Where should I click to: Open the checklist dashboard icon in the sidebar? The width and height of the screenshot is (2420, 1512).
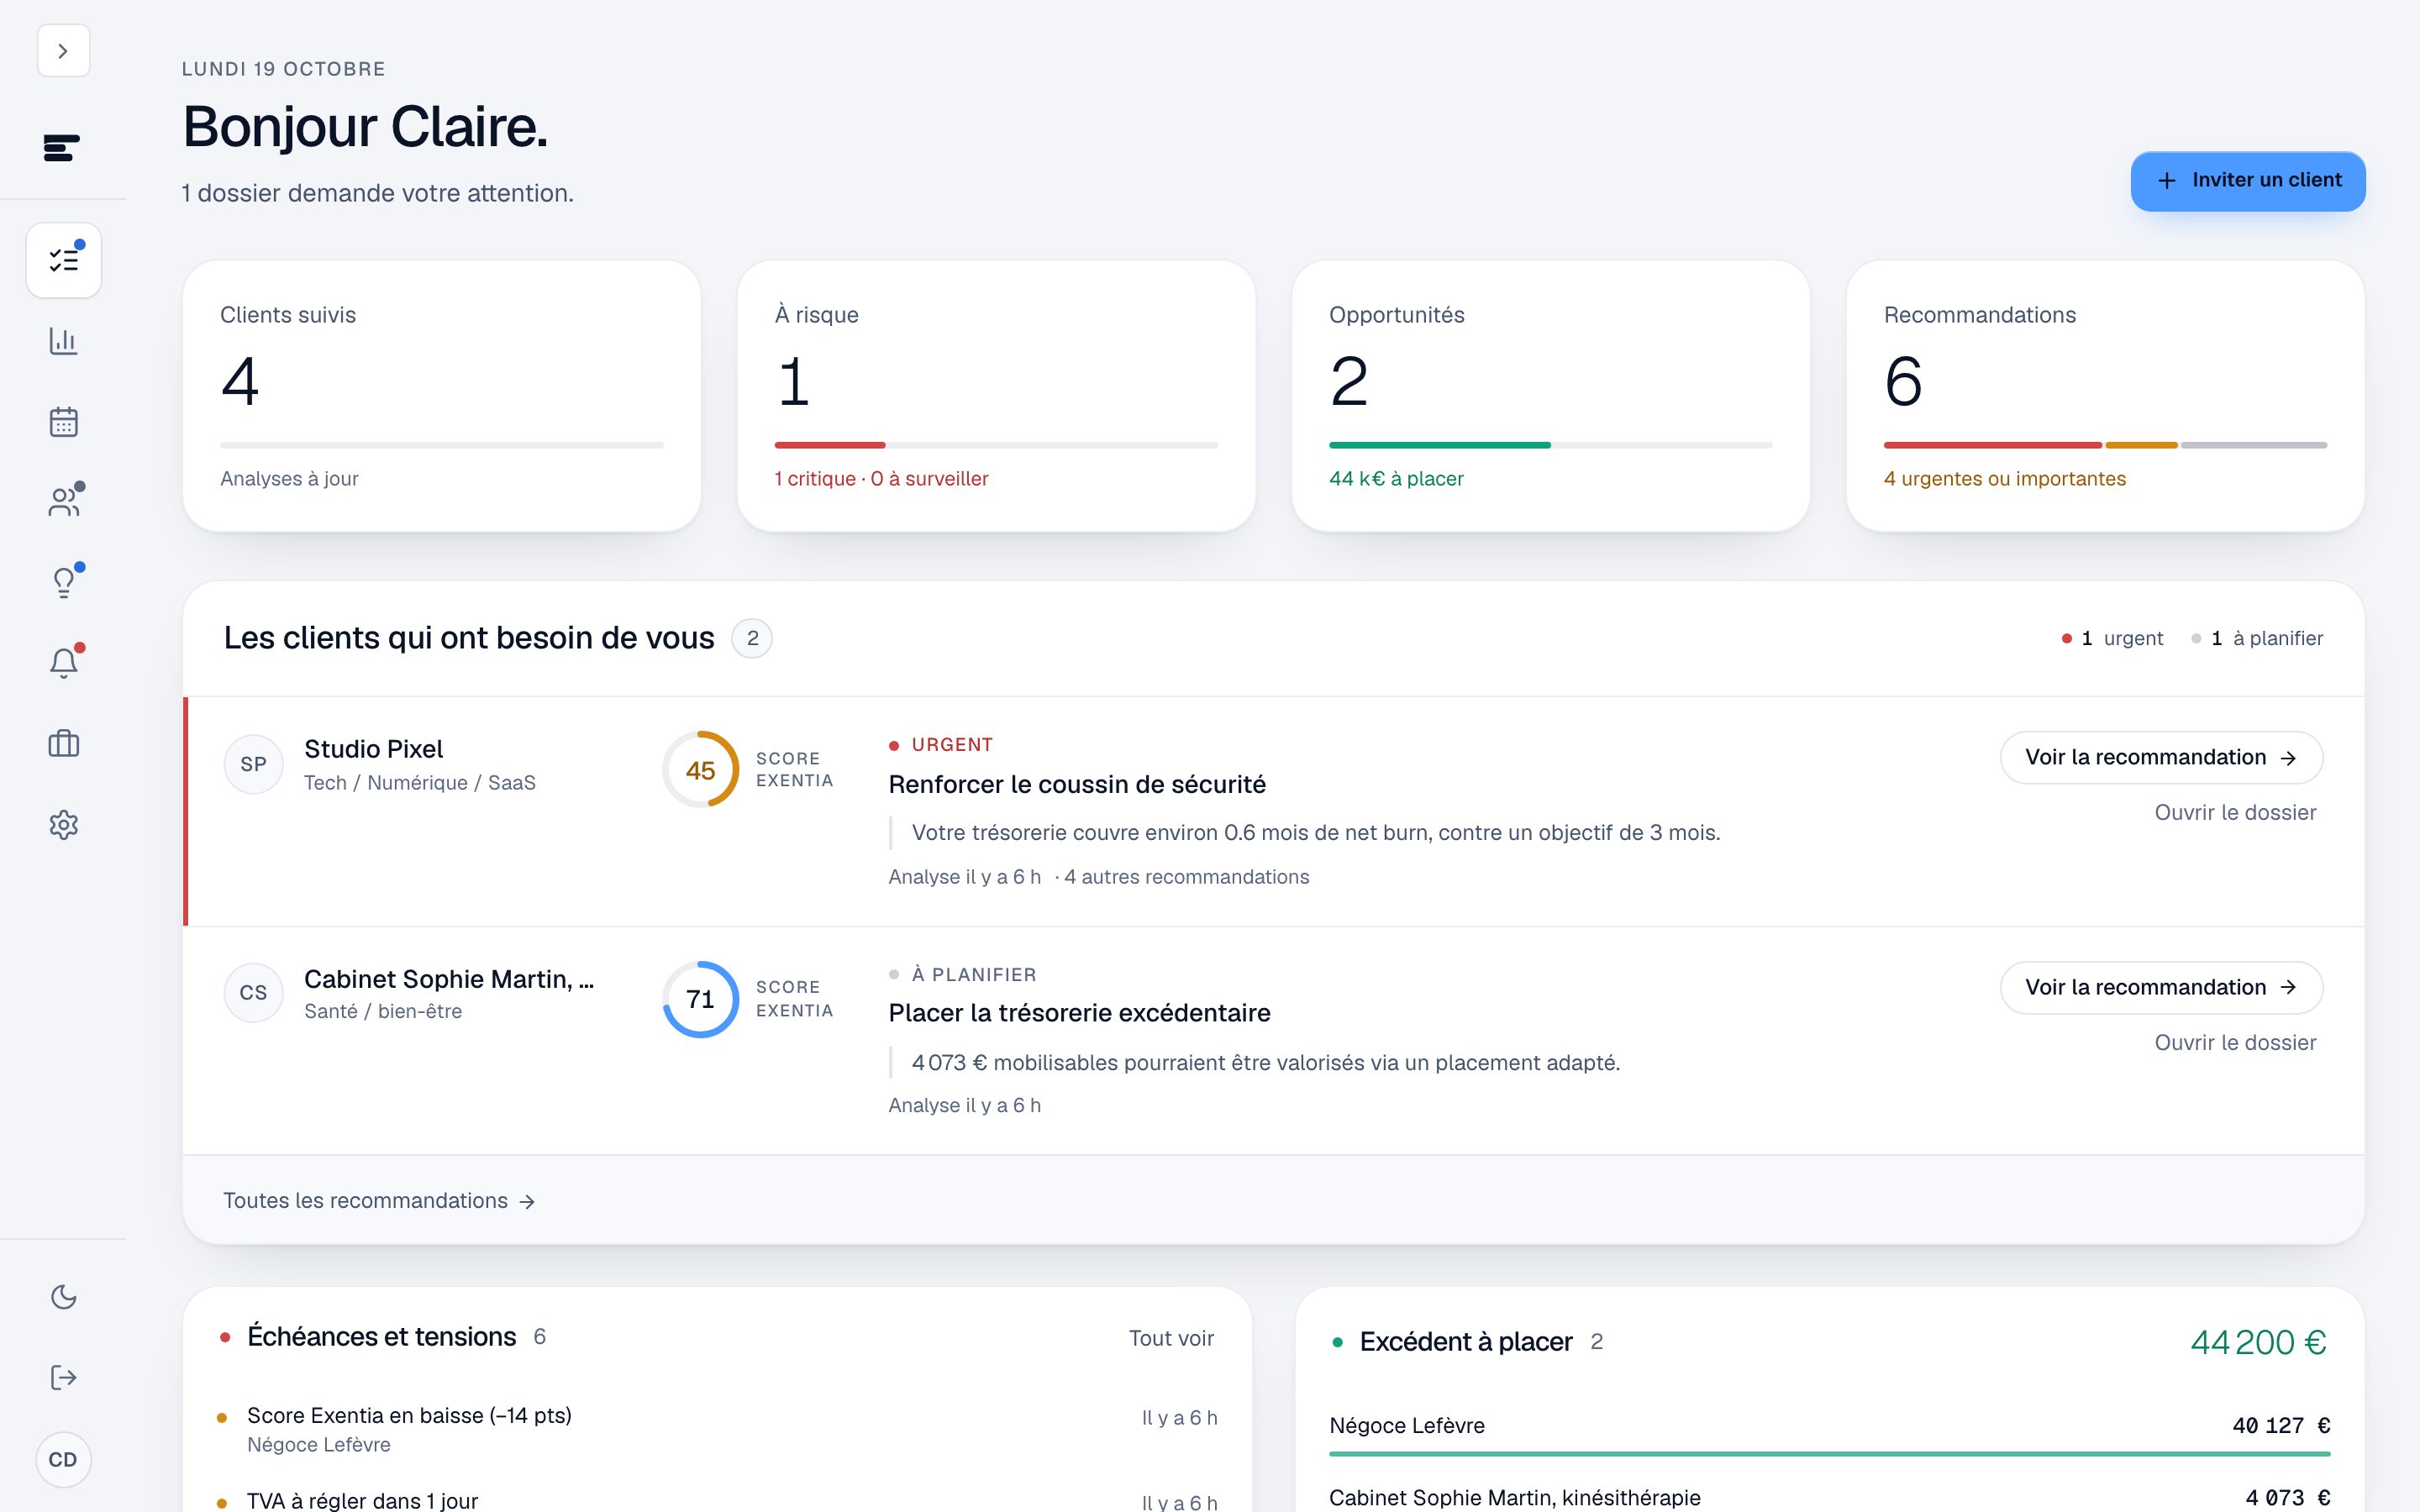point(63,260)
